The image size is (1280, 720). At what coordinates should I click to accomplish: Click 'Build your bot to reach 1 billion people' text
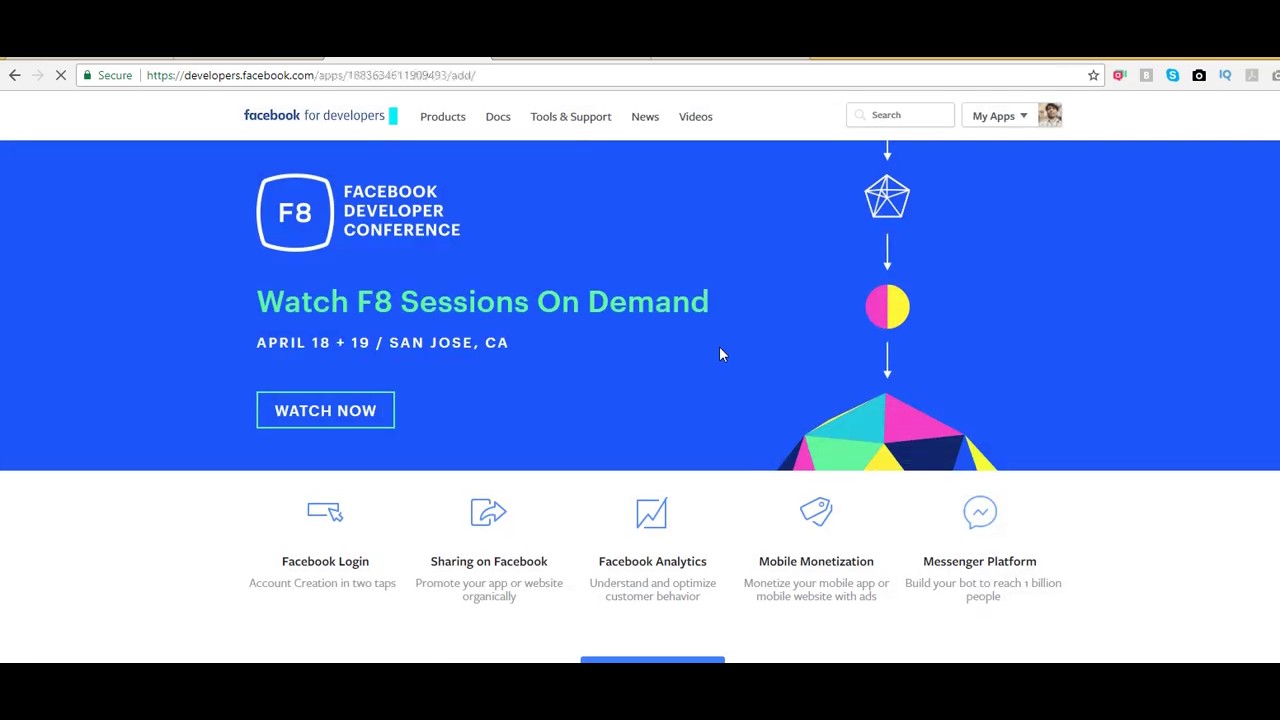pos(983,589)
